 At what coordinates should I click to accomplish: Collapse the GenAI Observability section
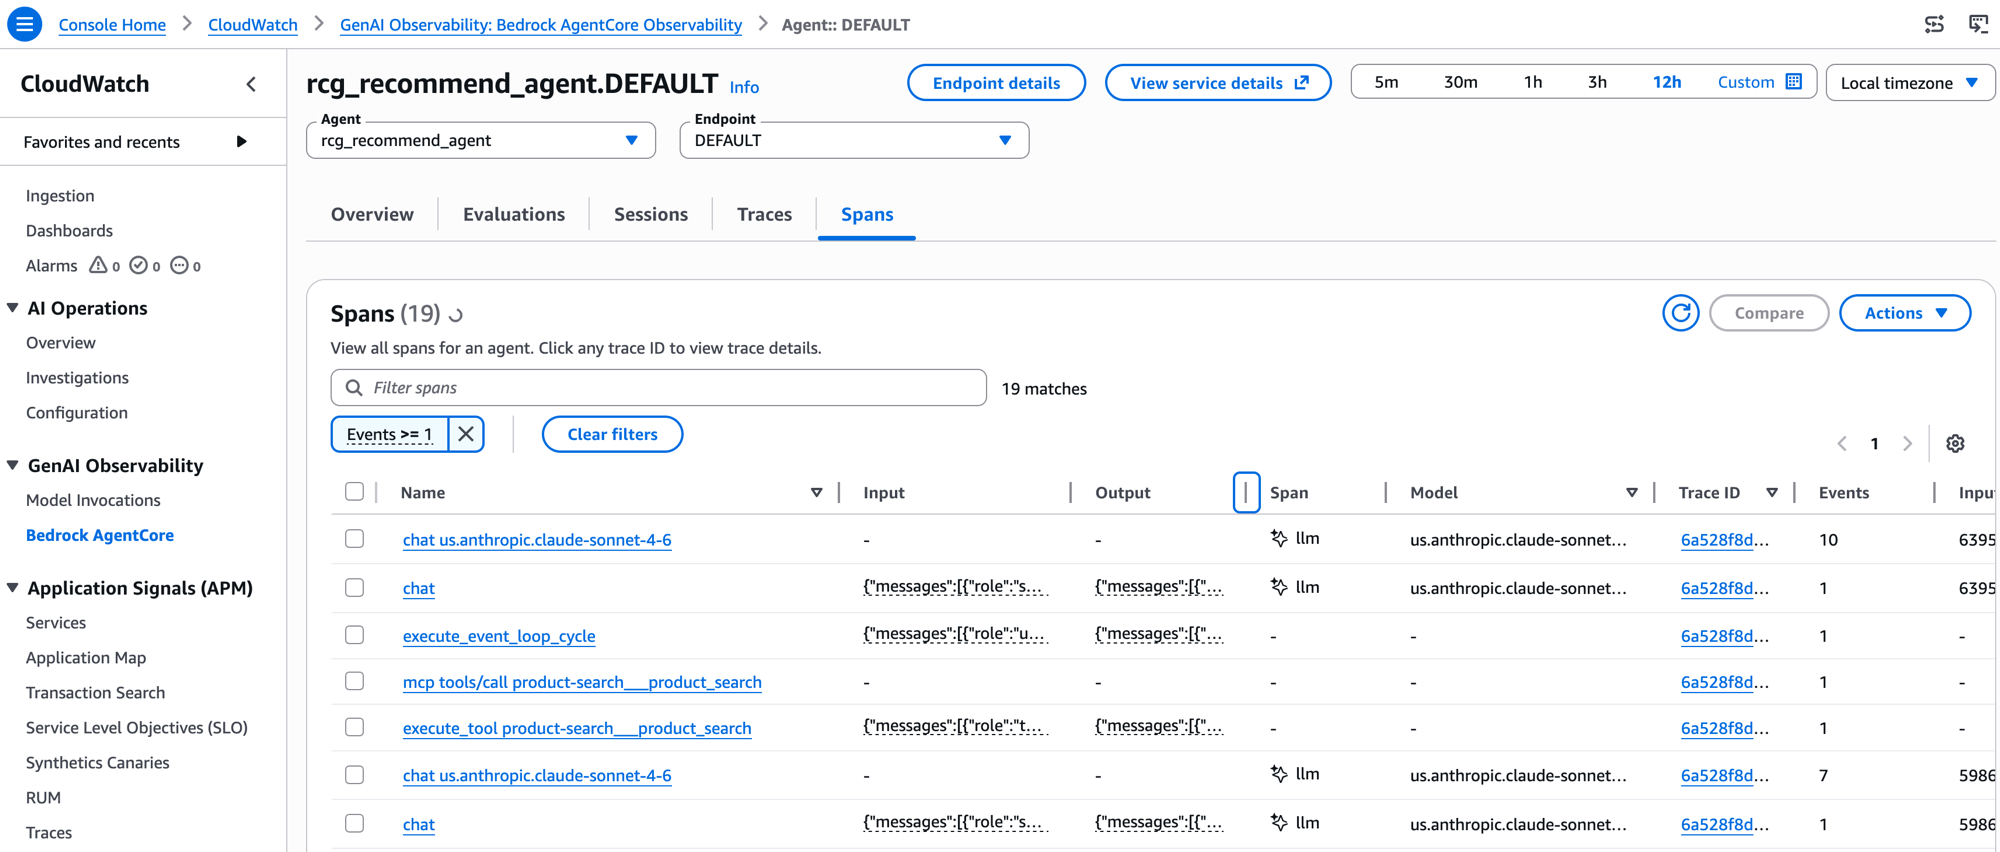point(13,465)
